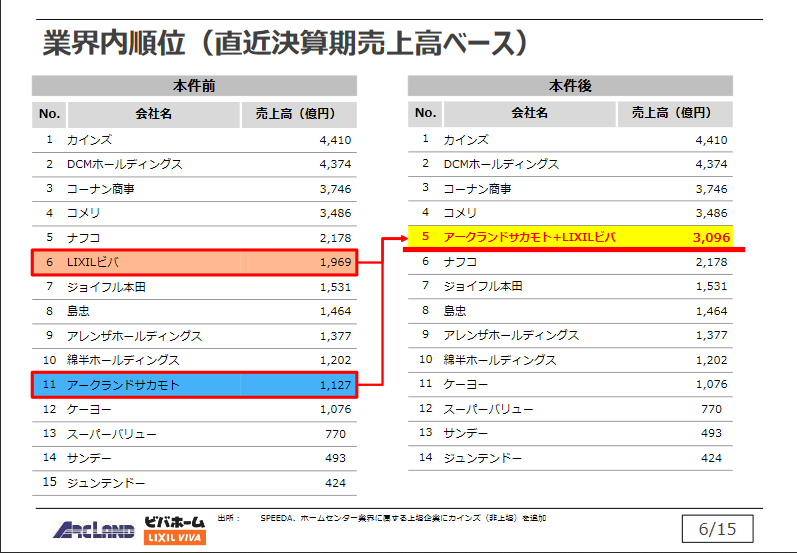Image resolution: width=797 pixels, height=553 pixels.
Task: Click 会社名 column header in 本件前 table
Action: (154, 114)
